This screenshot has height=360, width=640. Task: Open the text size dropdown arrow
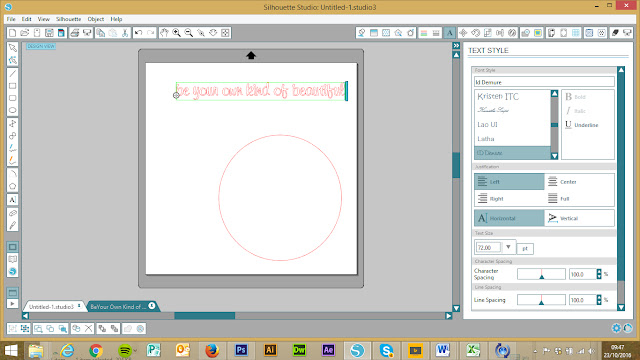508,247
